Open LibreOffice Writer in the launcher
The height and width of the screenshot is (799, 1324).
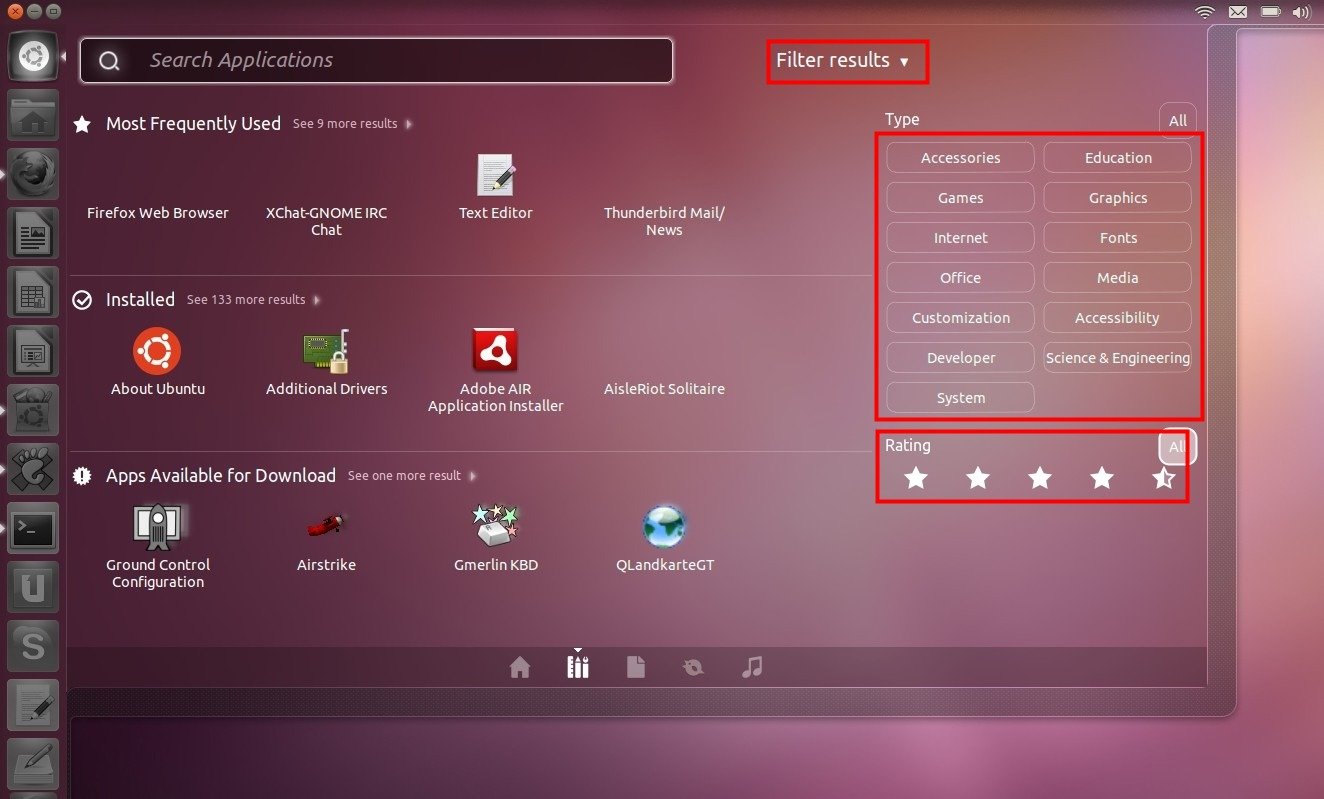coord(34,233)
